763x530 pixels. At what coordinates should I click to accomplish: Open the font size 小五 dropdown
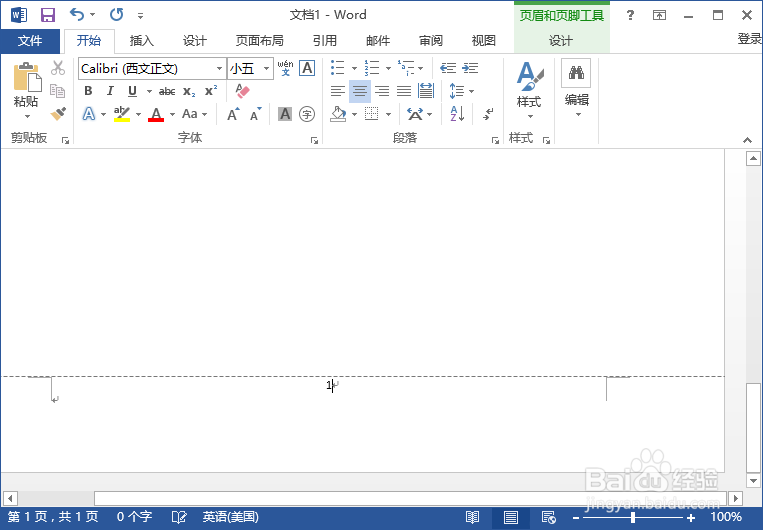coord(266,69)
